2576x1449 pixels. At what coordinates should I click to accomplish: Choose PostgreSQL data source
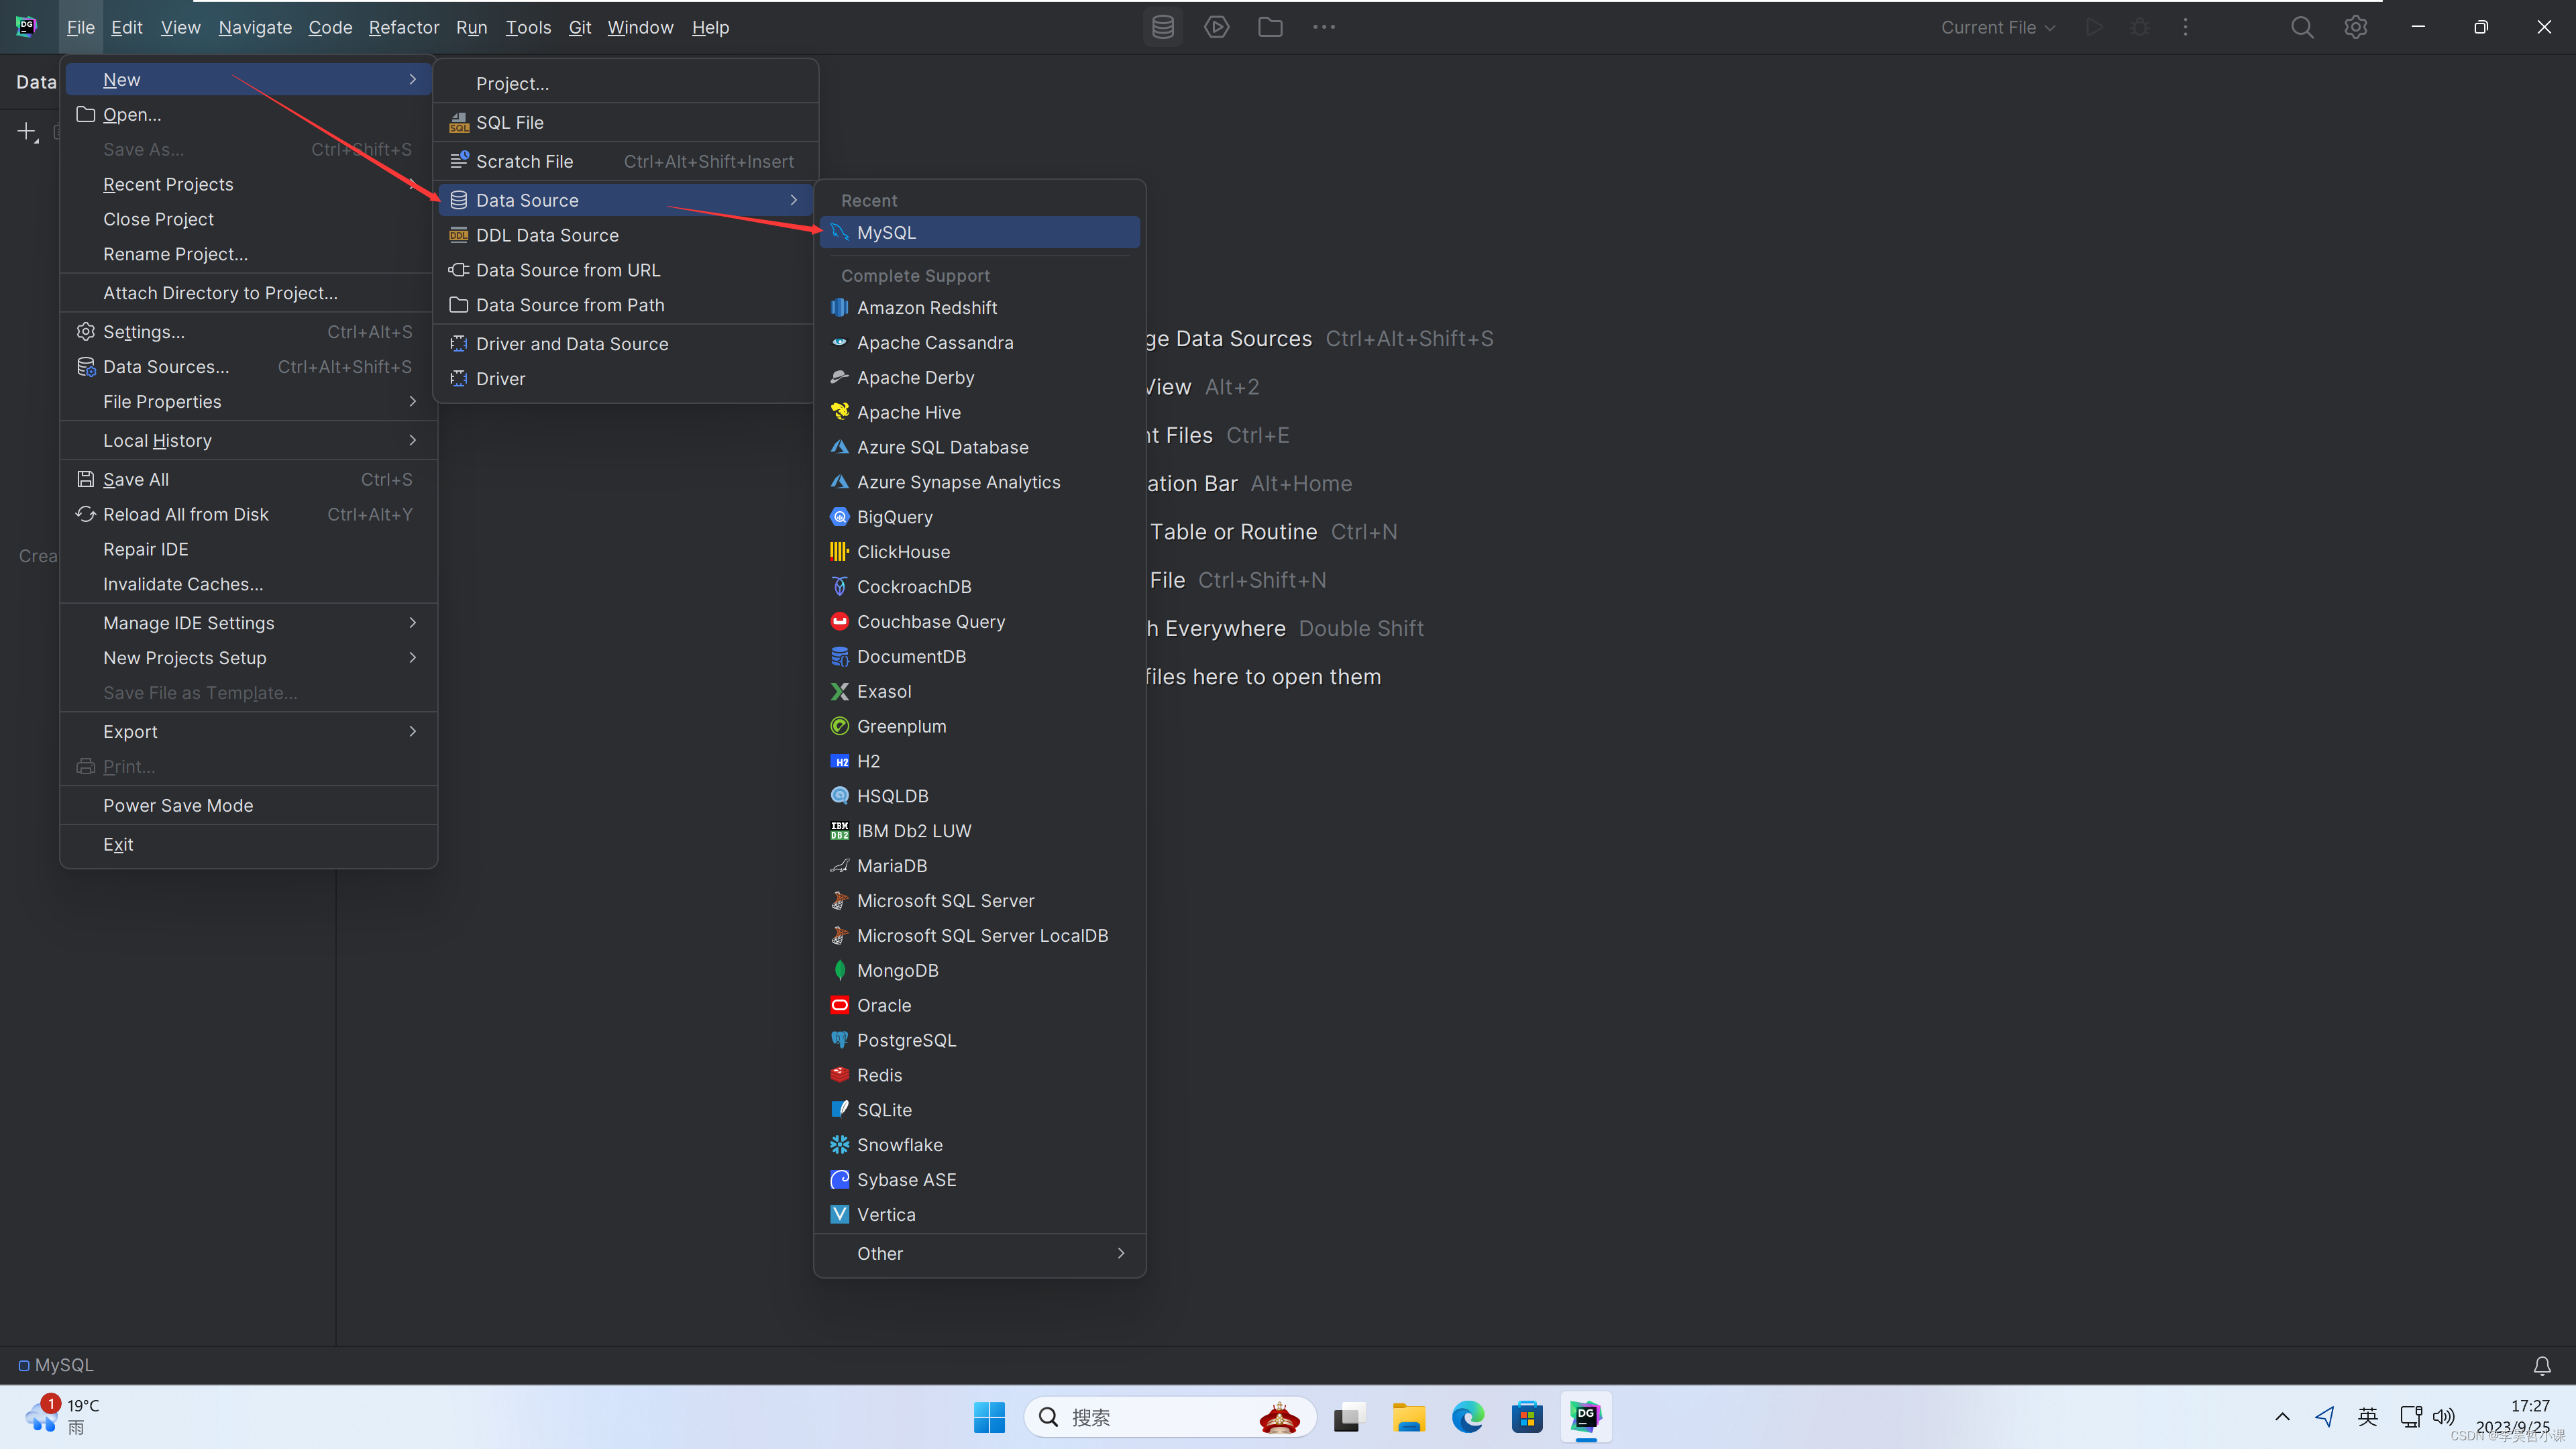979,1040
